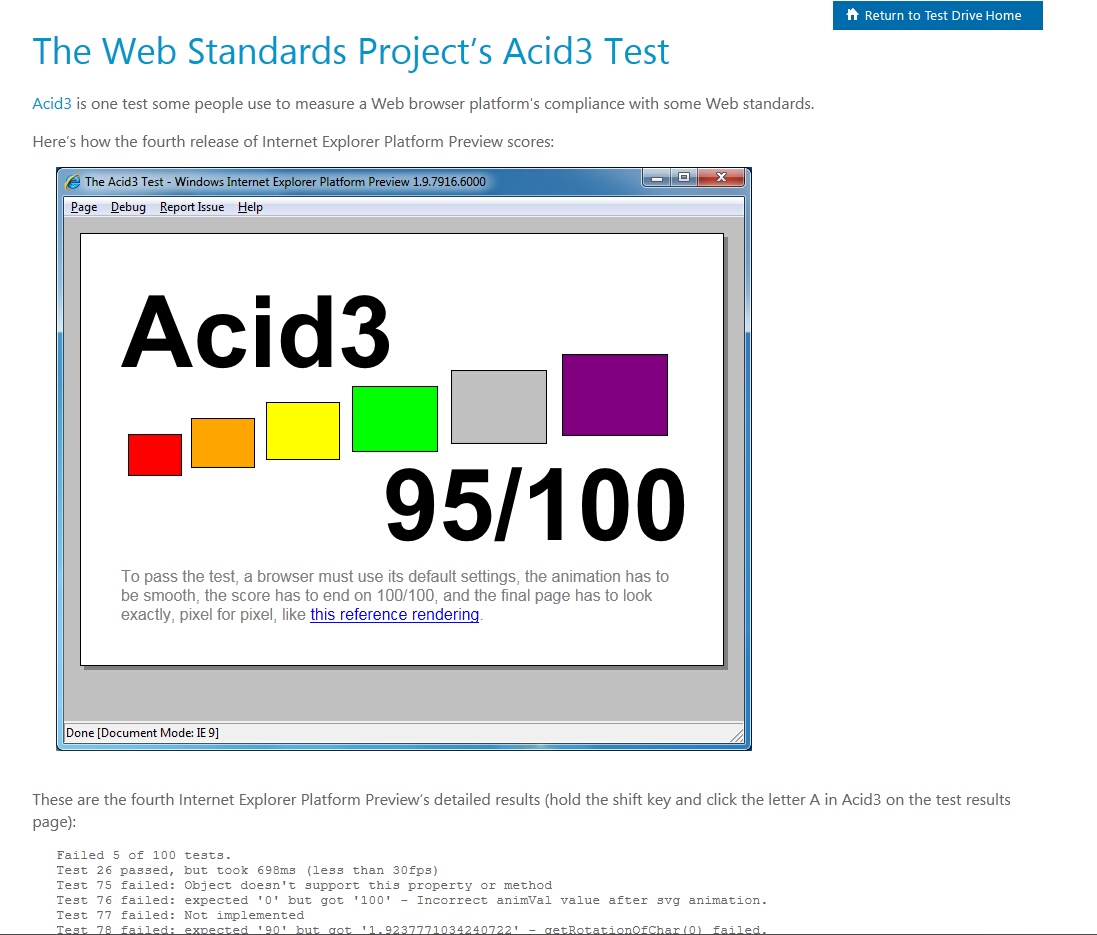Click the Return to Test Drive Home button

click(937, 15)
